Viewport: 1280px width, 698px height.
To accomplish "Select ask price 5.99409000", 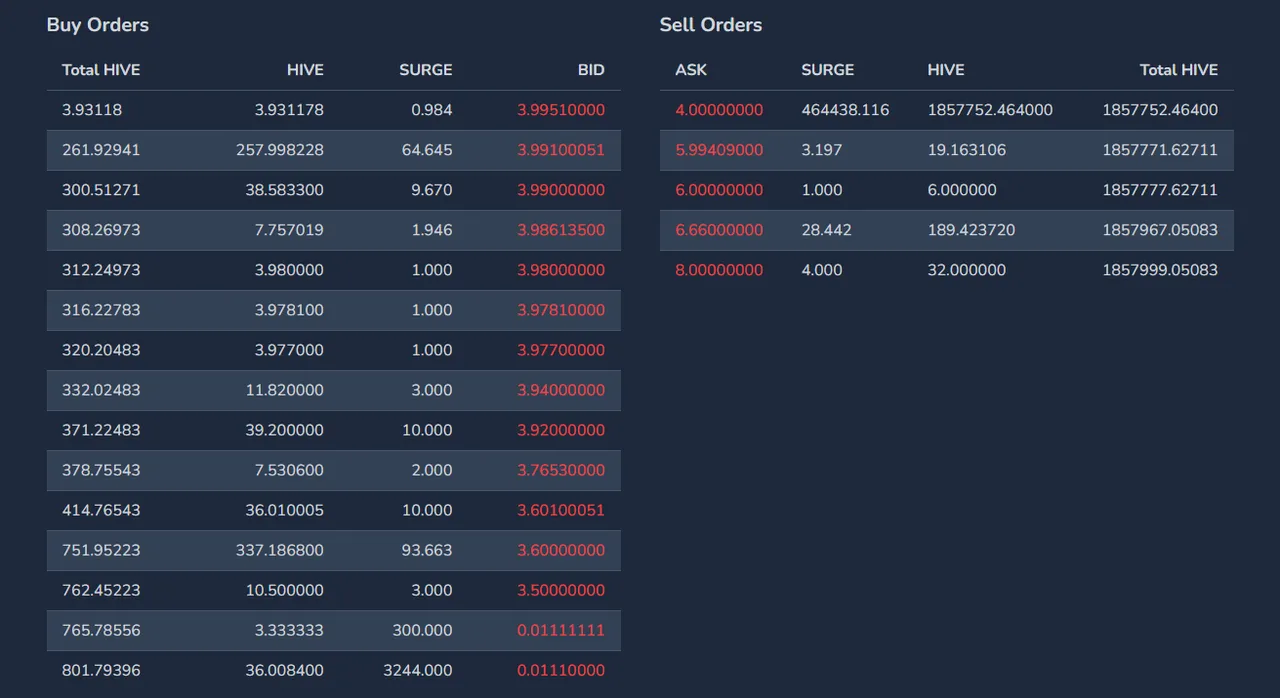I will (719, 150).
